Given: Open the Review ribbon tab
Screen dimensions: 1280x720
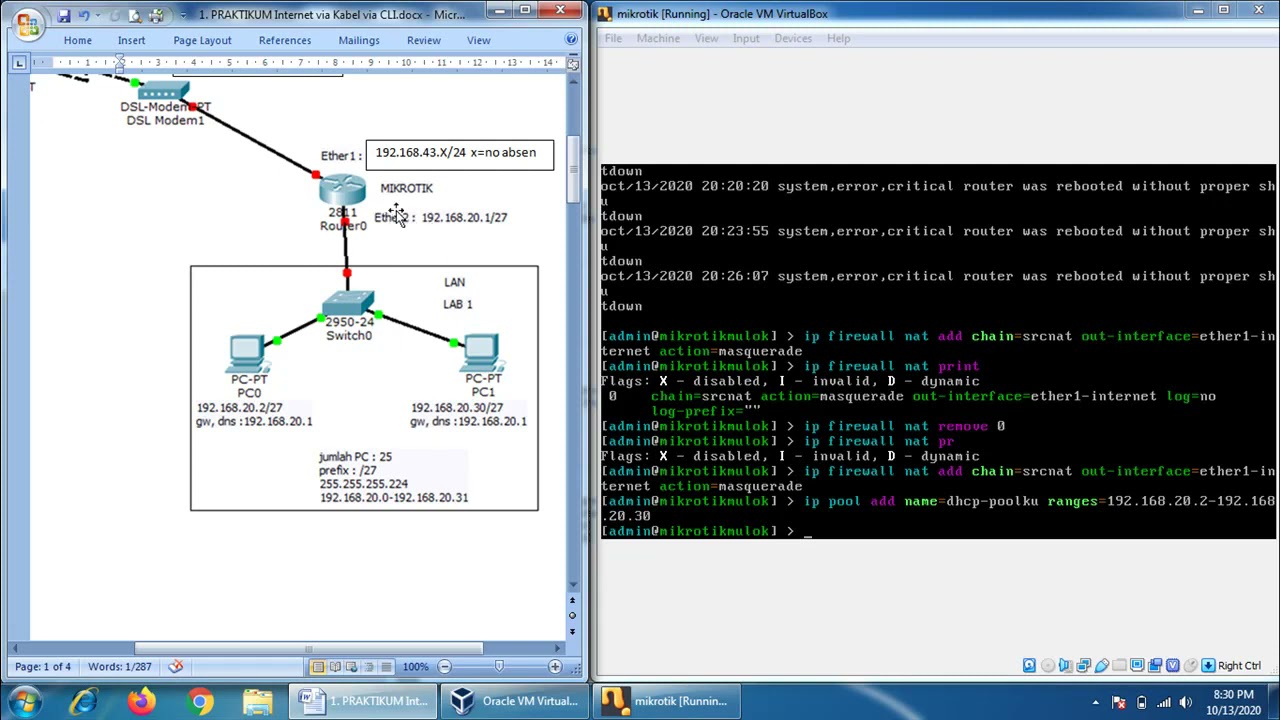Looking at the screenshot, I should (x=423, y=40).
